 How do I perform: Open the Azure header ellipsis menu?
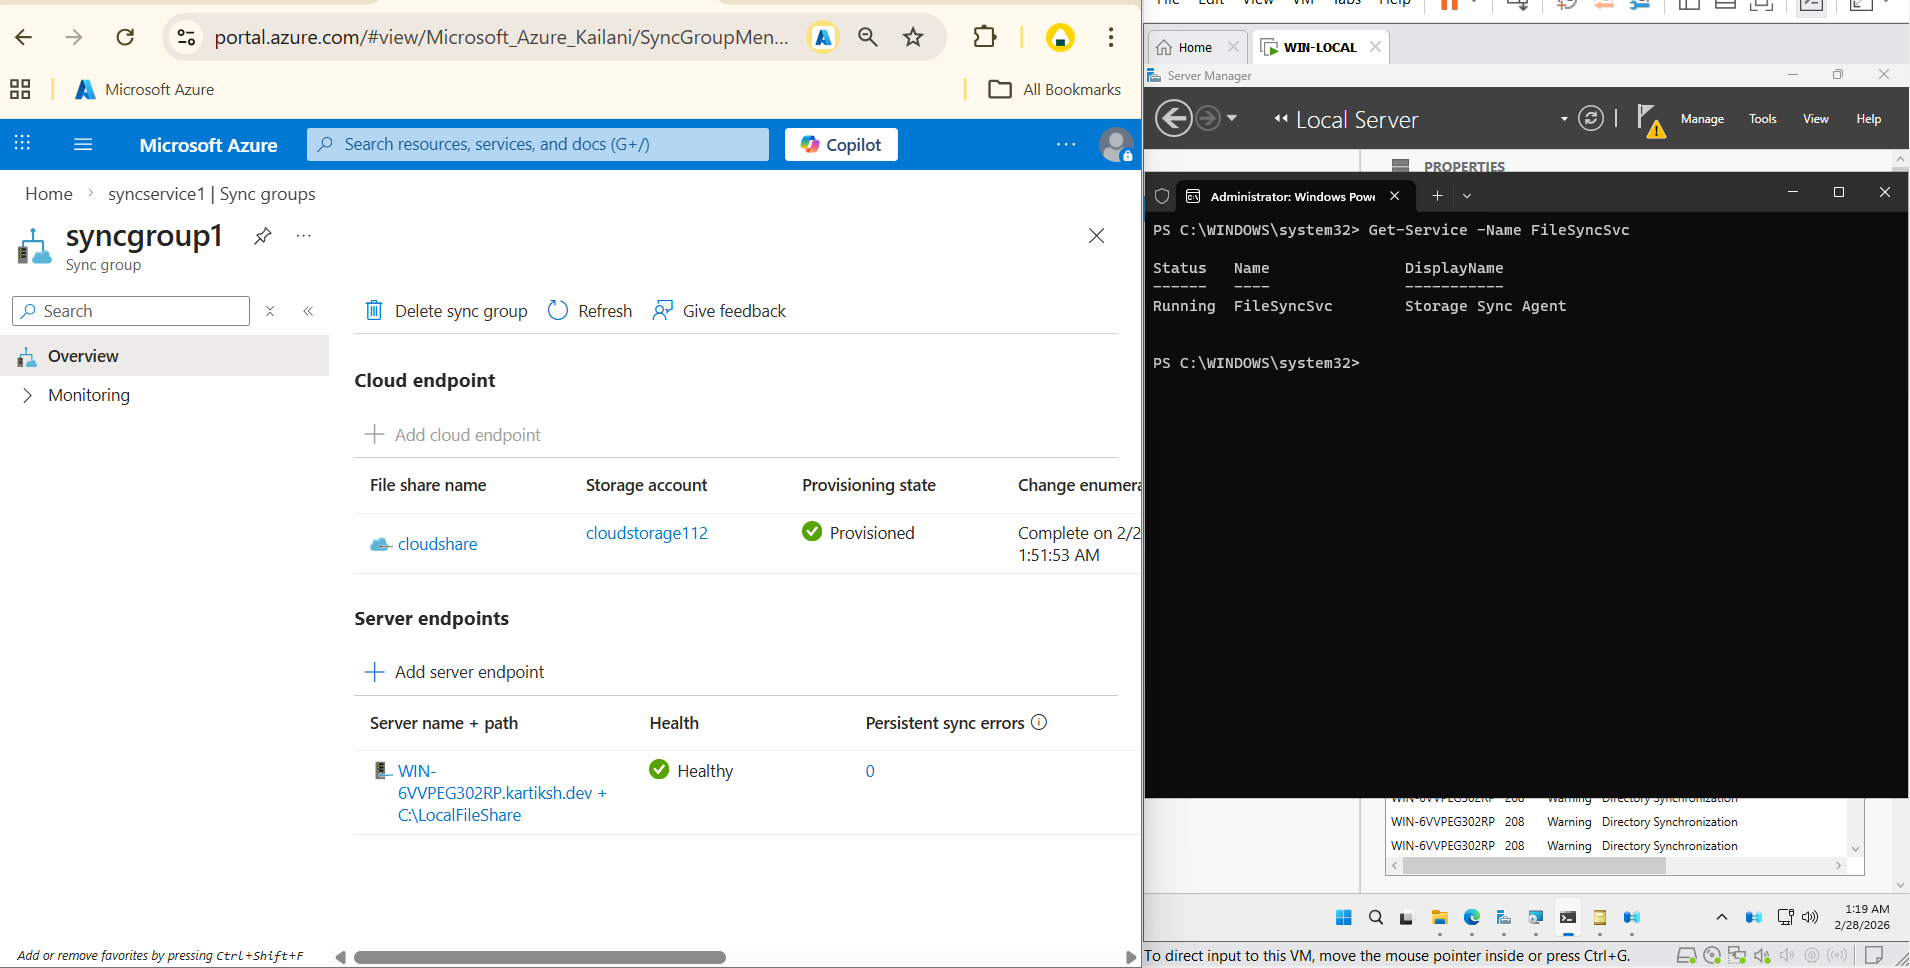click(1066, 144)
